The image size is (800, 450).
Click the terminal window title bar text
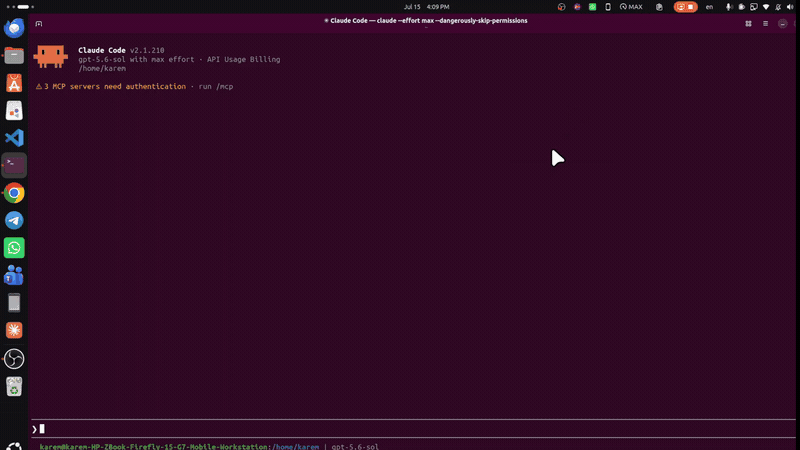tap(426, 21)
